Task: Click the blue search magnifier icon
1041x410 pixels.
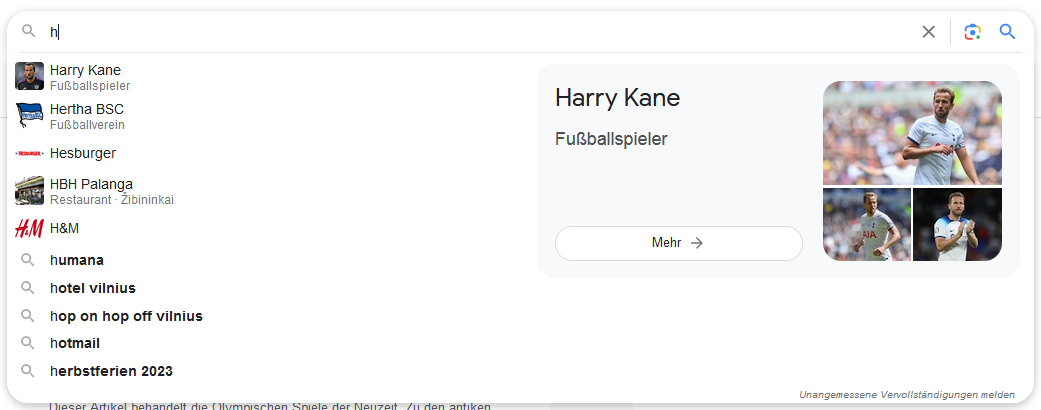Action: coord(1007,32)
